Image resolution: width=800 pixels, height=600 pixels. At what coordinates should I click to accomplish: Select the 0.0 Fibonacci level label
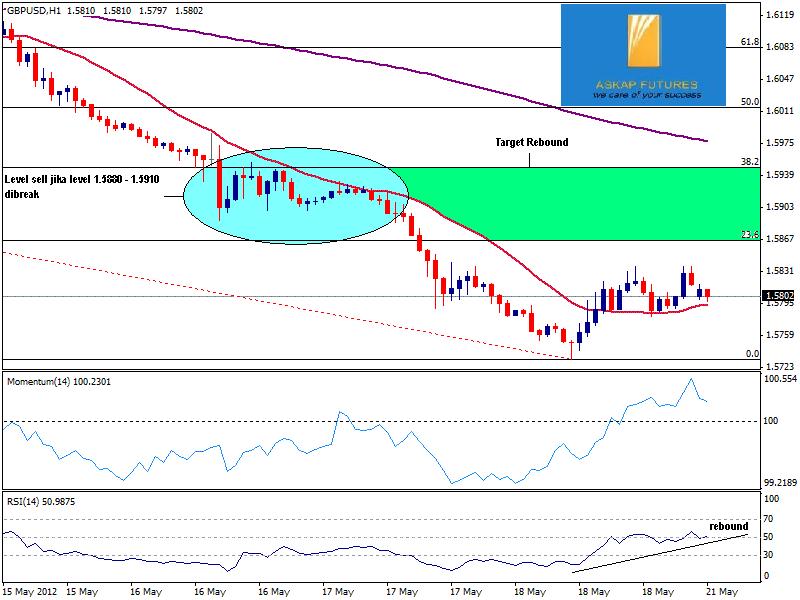pos(752,354)
